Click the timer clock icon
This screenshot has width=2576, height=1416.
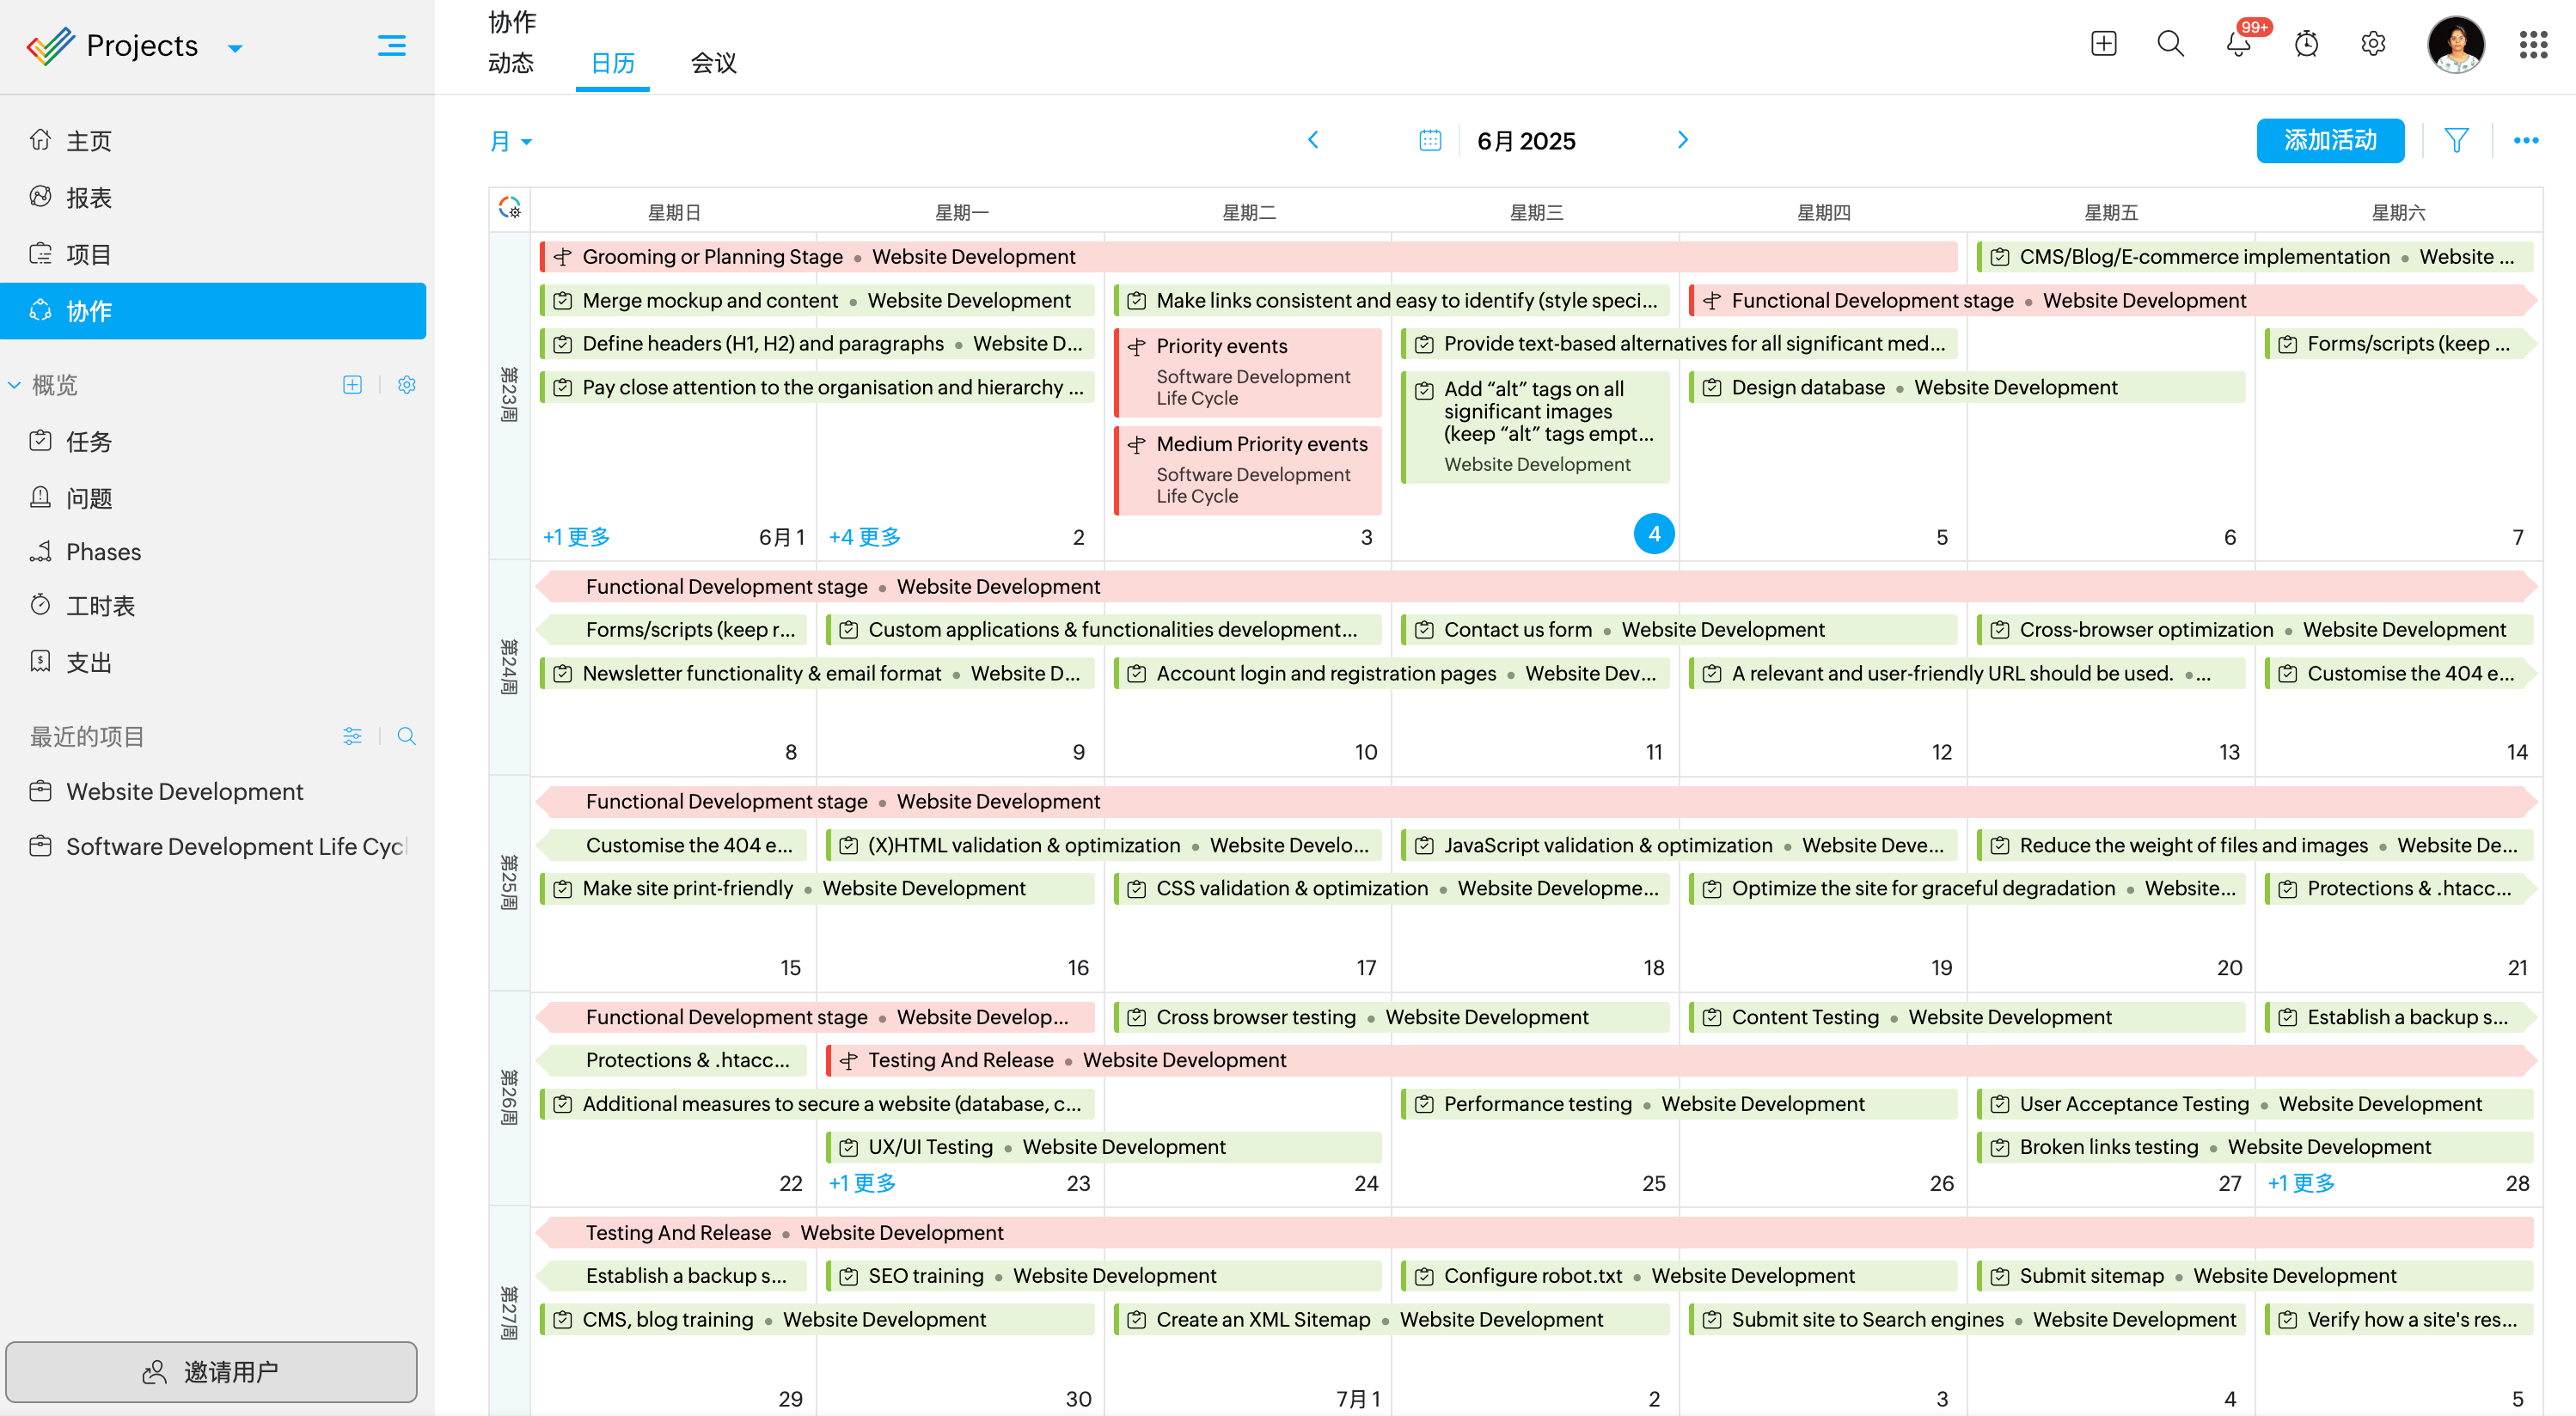pos(2306,44)
